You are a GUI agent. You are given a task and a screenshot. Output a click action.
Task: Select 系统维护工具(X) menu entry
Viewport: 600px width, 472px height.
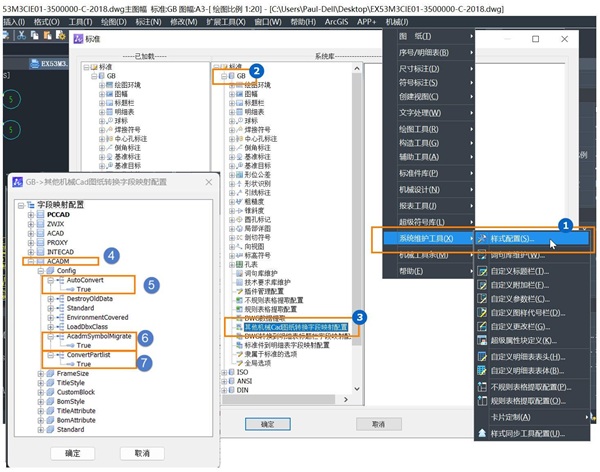tap(429, 238)
